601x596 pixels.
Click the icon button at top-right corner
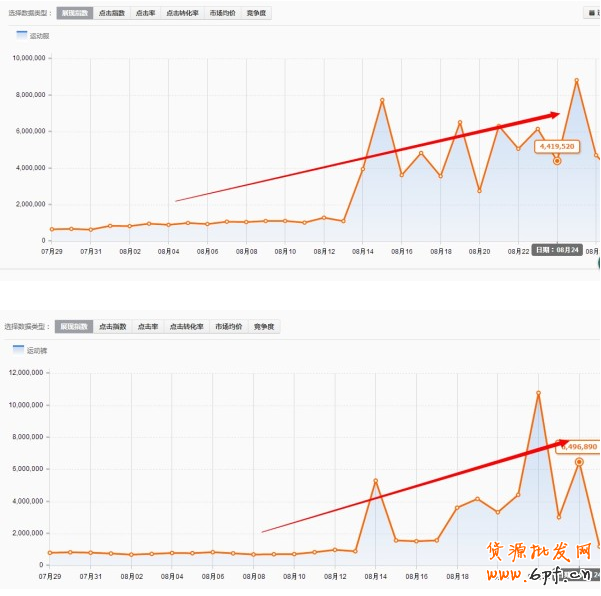tap(592, 13)
